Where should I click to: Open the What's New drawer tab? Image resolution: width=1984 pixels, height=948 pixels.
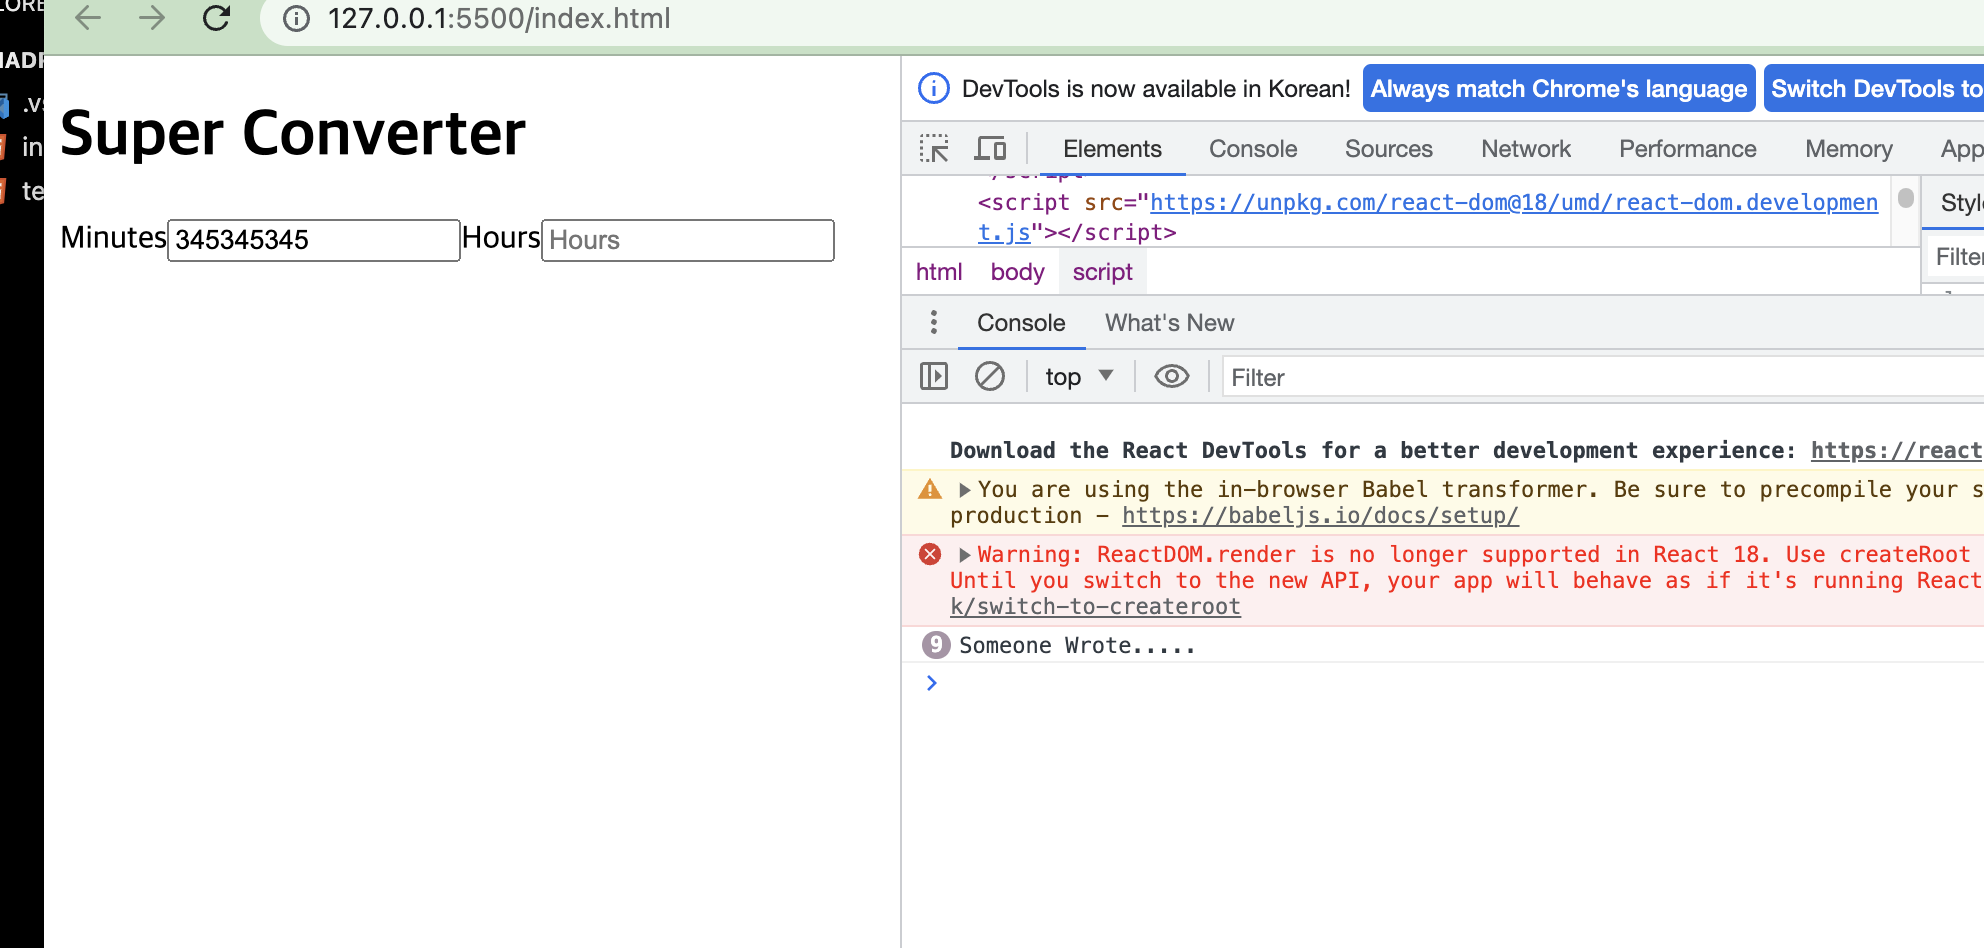[x=1169, y=323]
